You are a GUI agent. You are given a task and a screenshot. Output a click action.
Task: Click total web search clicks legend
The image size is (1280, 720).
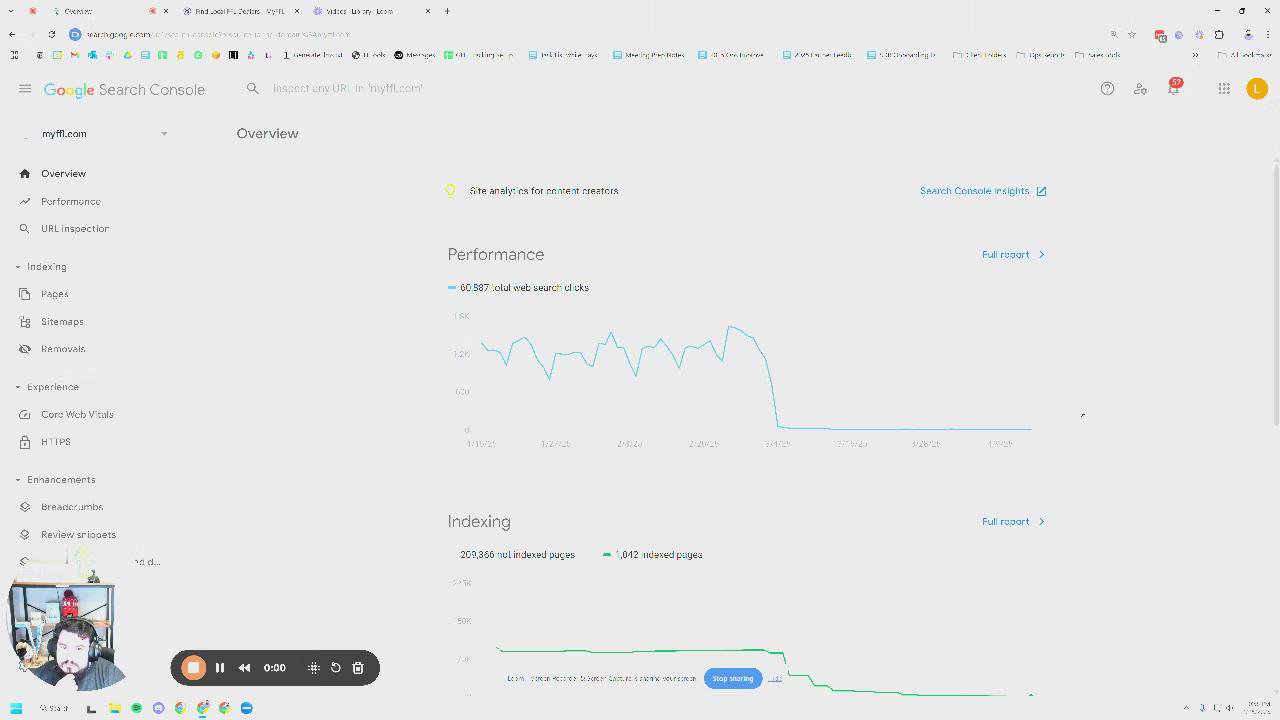518,288
